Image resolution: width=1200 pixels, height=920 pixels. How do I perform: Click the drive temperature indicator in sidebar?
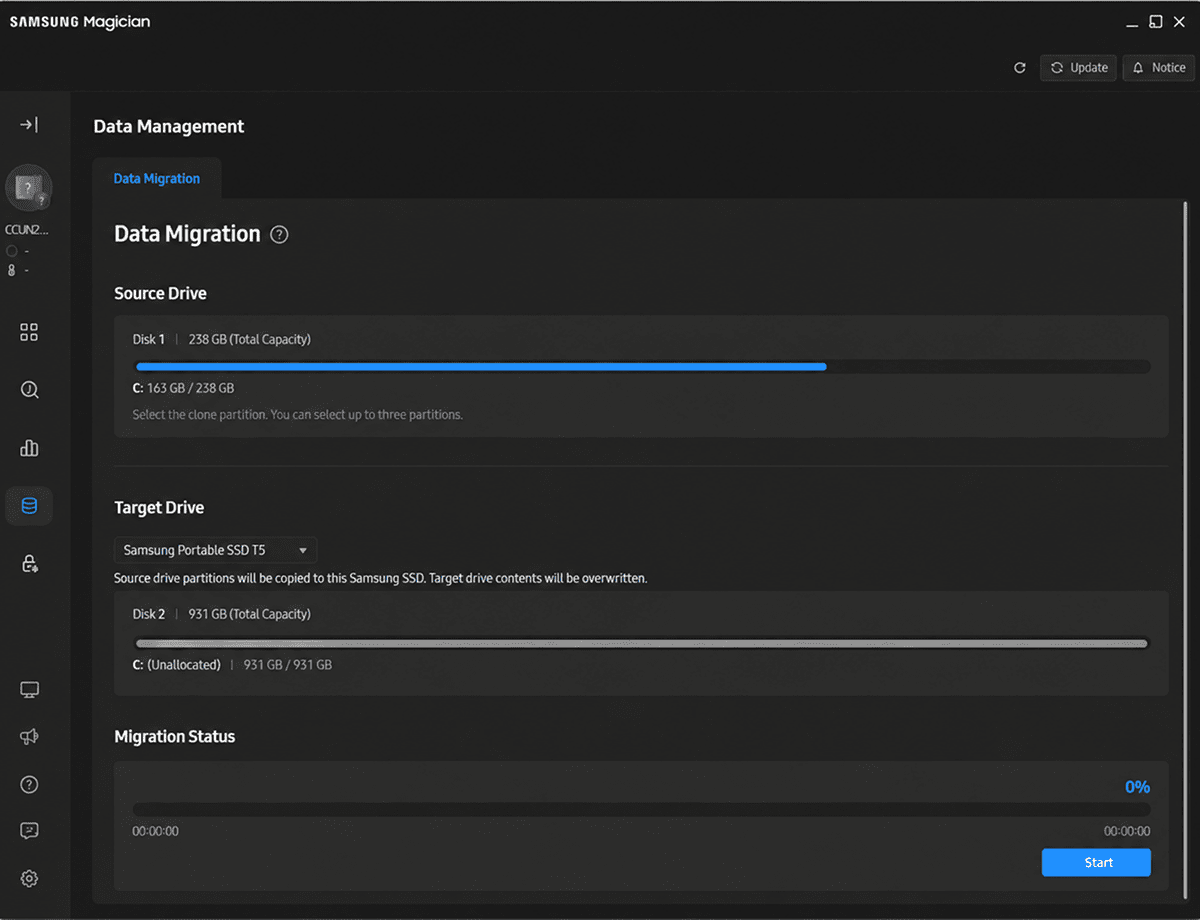pyautogui.click(x=11, y=270)
